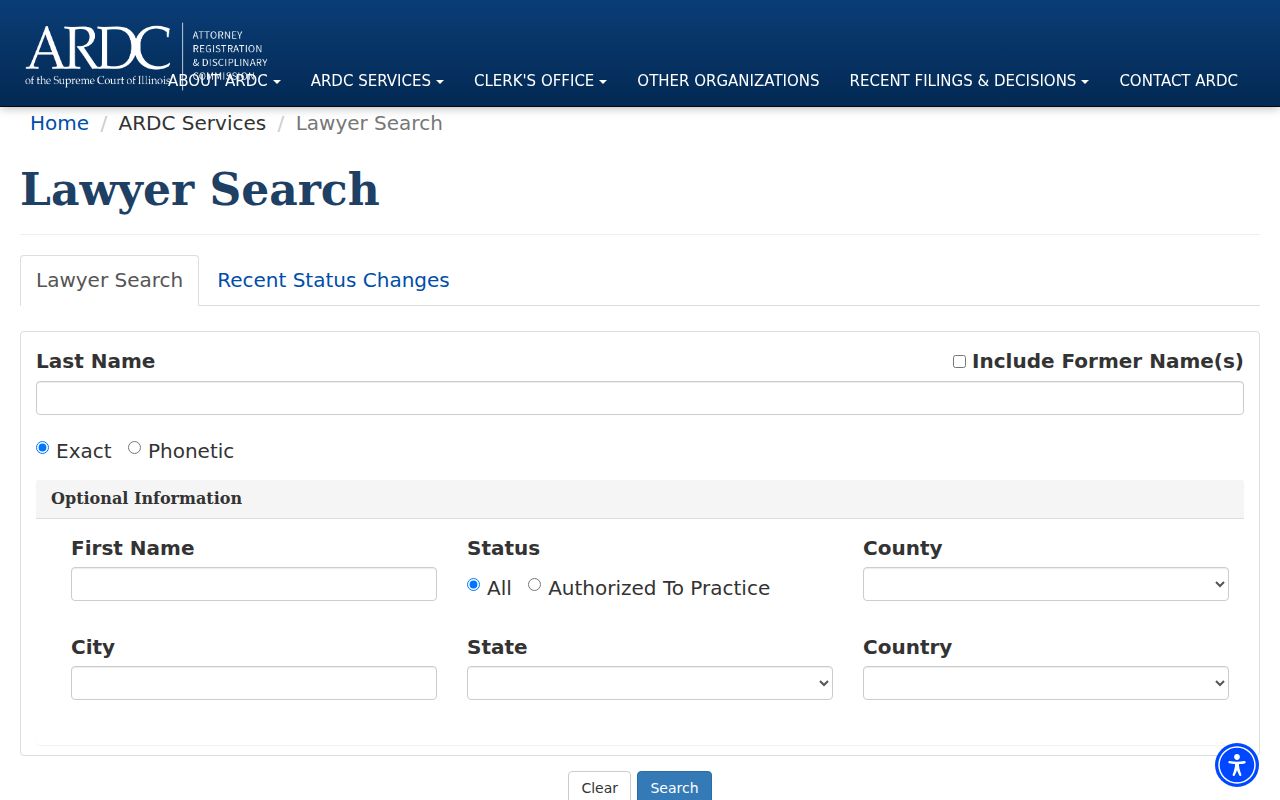Select the Exact name match radio
Screen dimensions: 1280x800
[42, 448]
